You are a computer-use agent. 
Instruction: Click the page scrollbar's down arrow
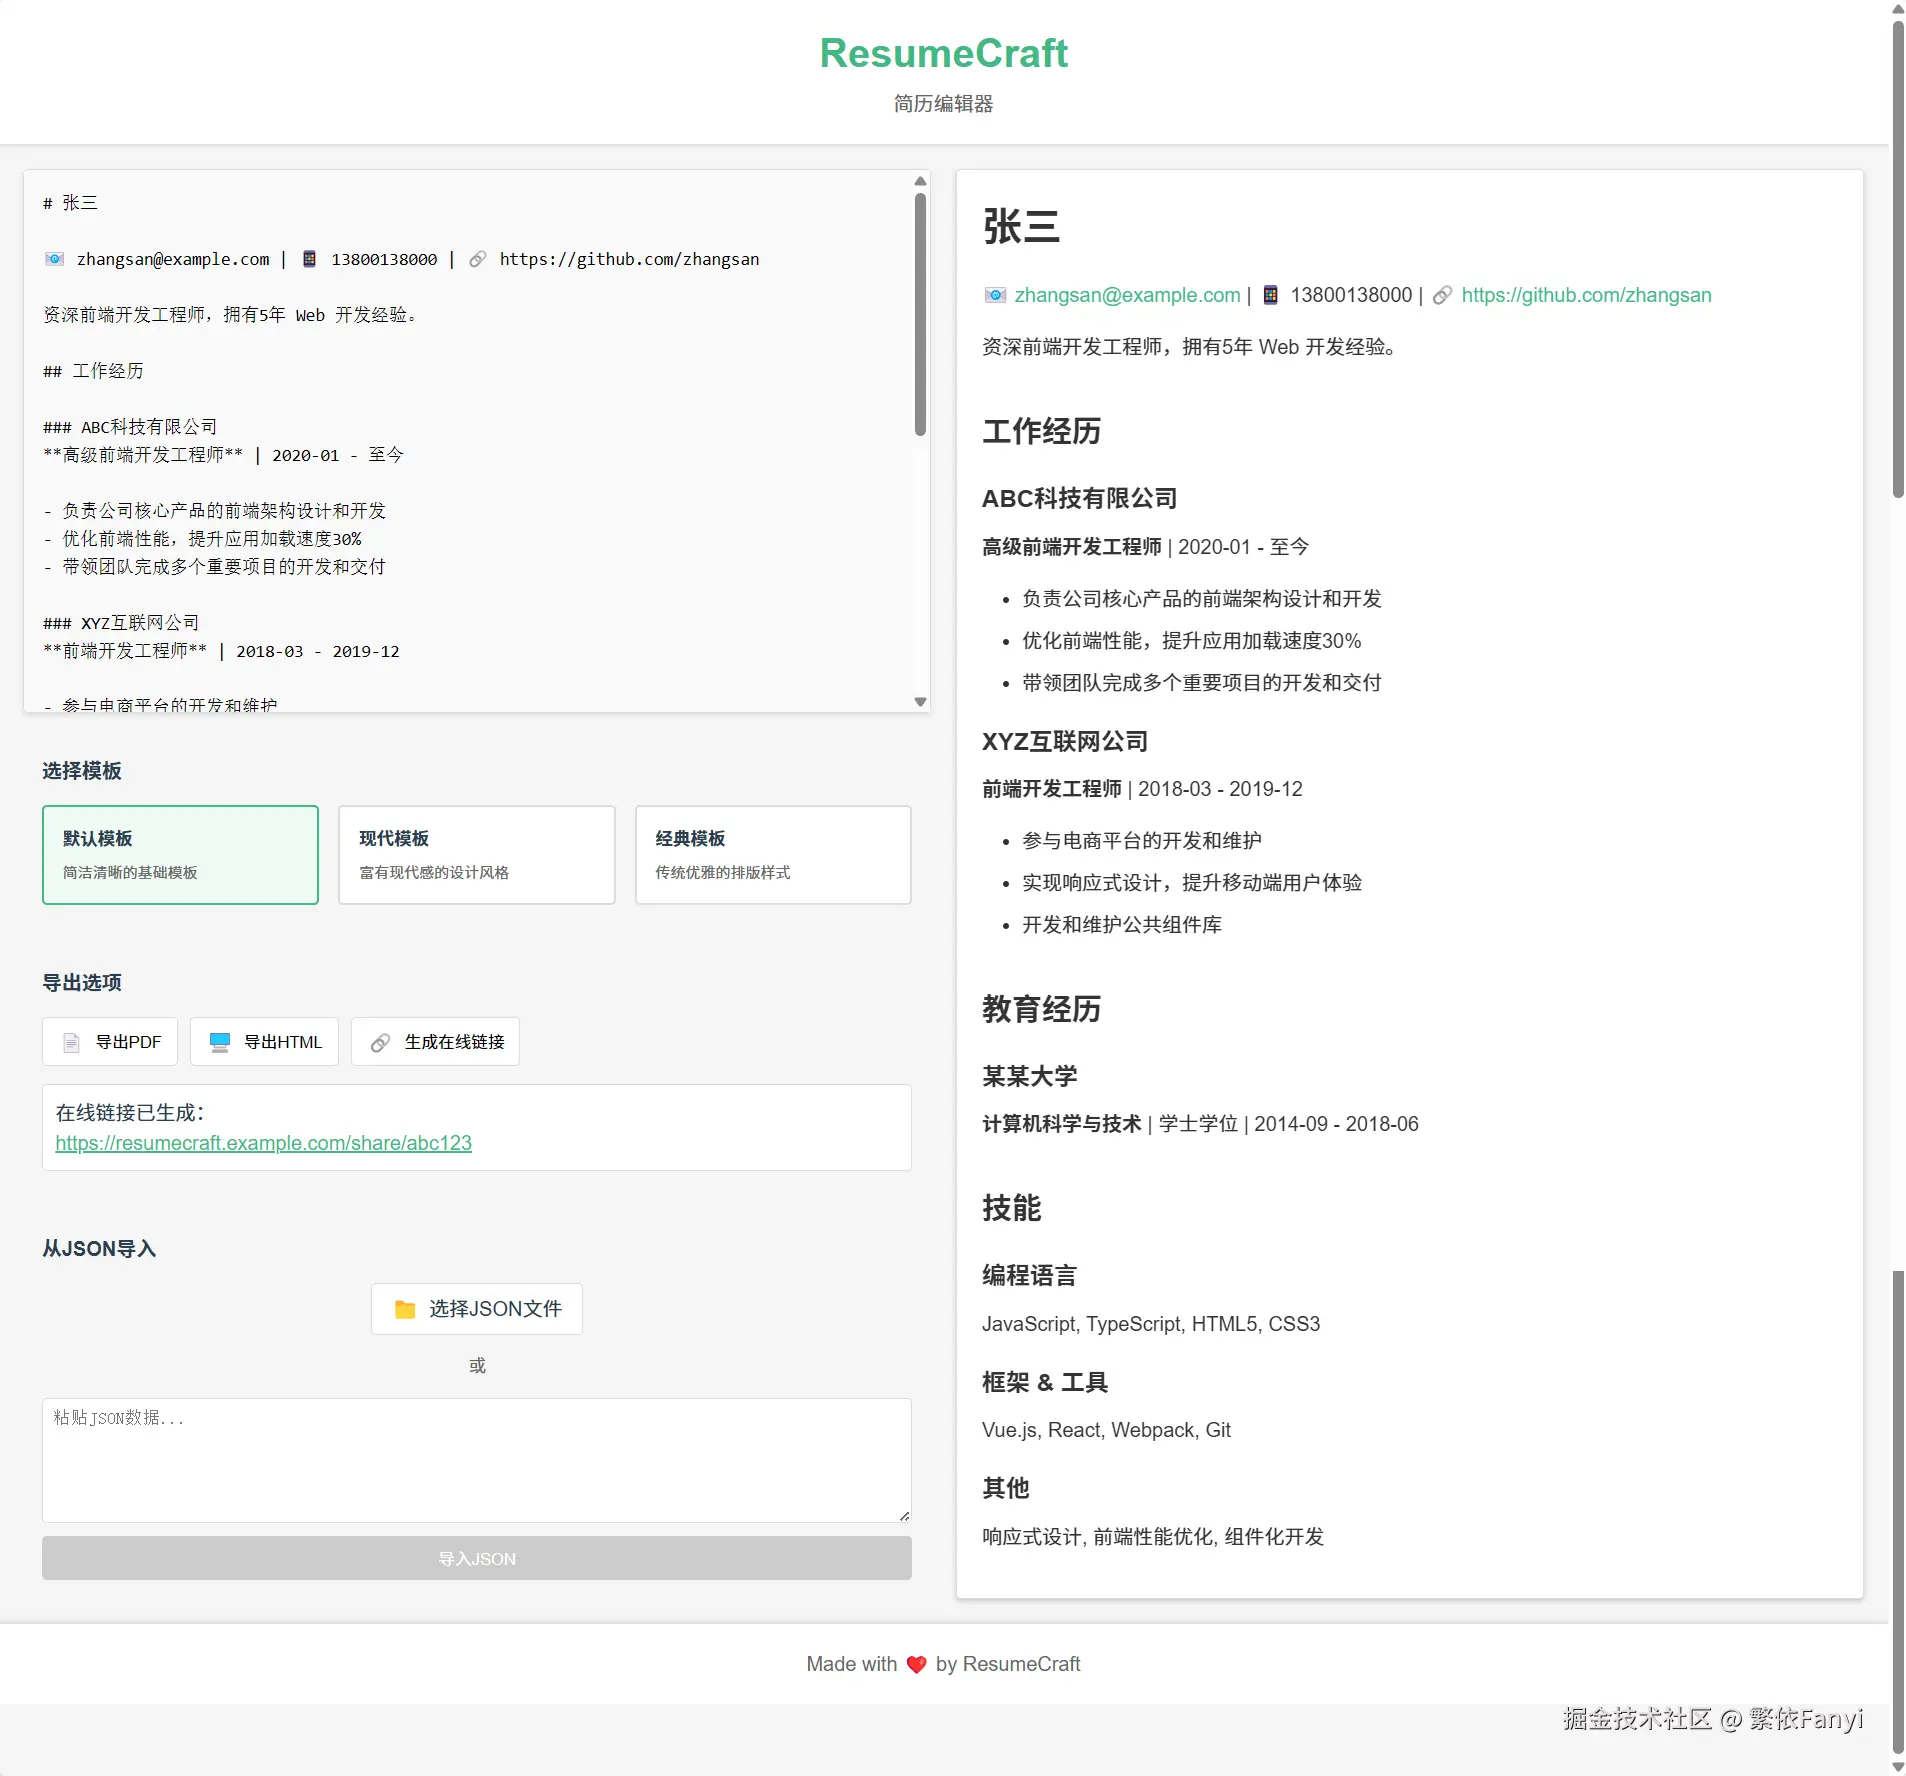point(1898,1767)
